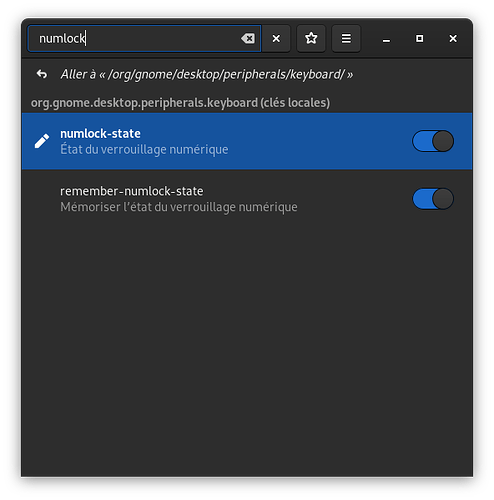Viewport: 494px width, 500px height.
Task: Clear the search text with the backspace icon
Action: (x=248, y=38)
